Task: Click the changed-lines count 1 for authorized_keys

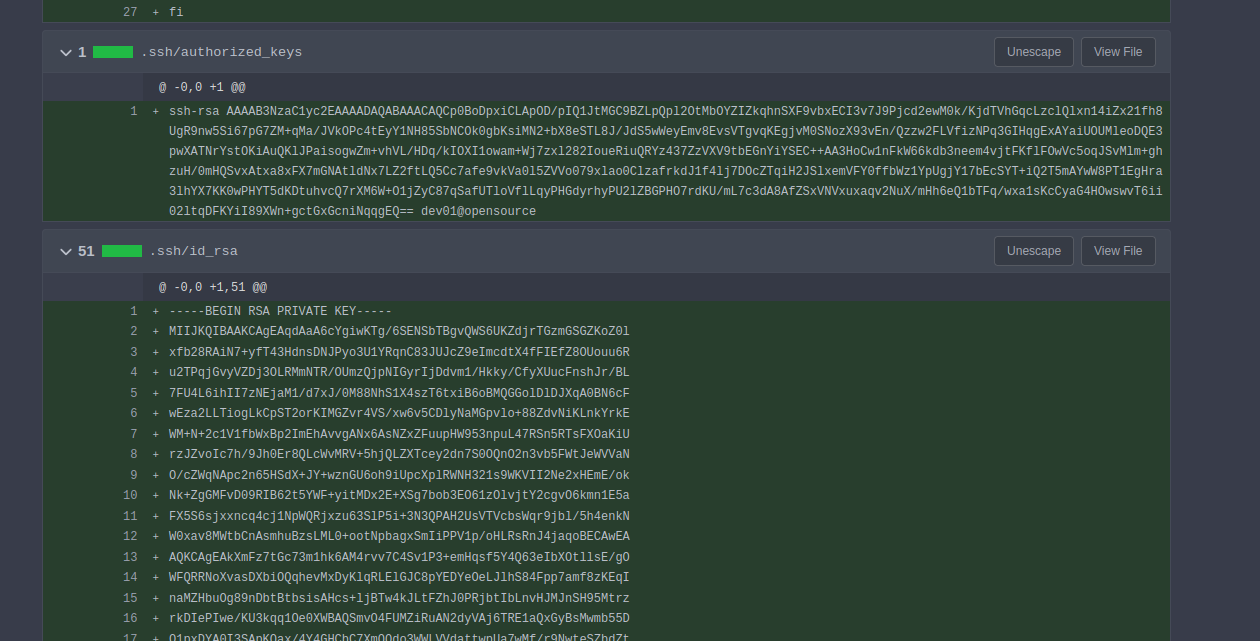Action: point(82,51)
